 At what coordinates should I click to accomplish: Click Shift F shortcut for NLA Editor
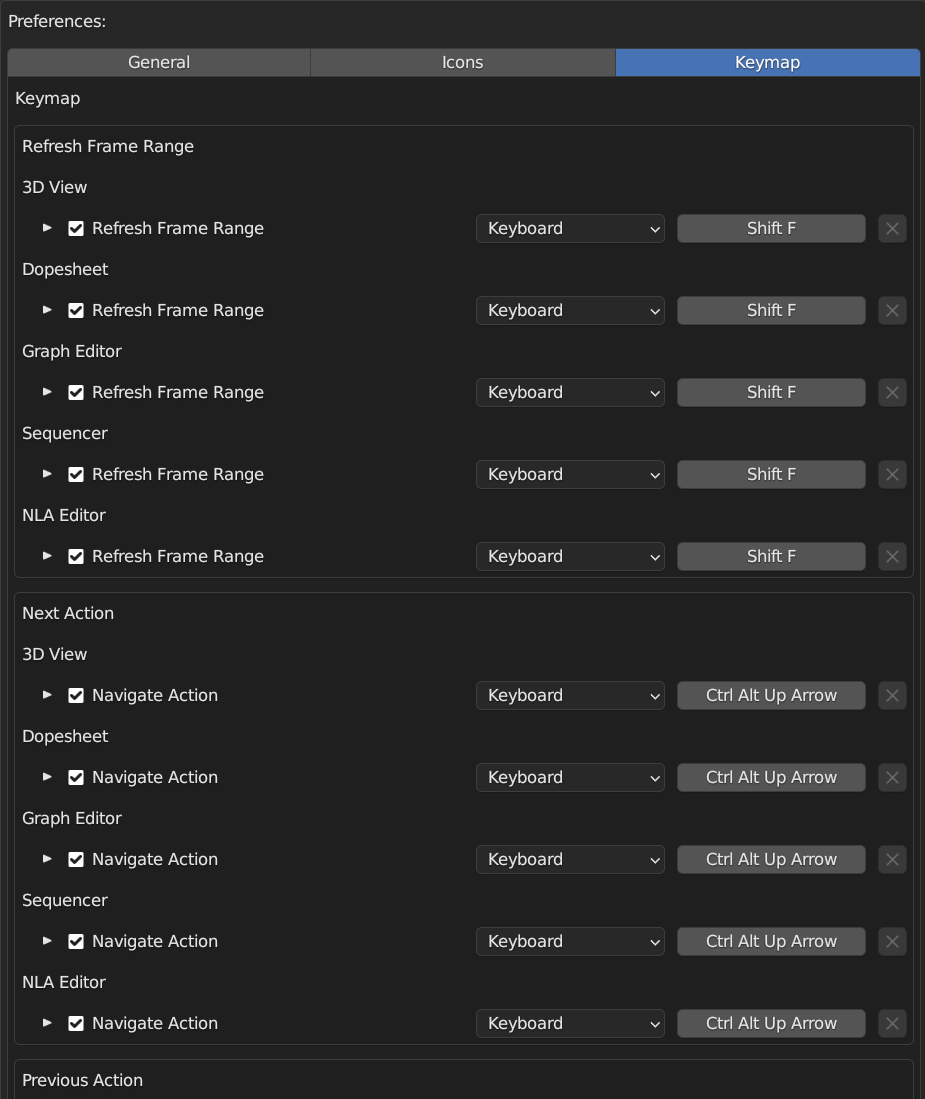point(771,557)
